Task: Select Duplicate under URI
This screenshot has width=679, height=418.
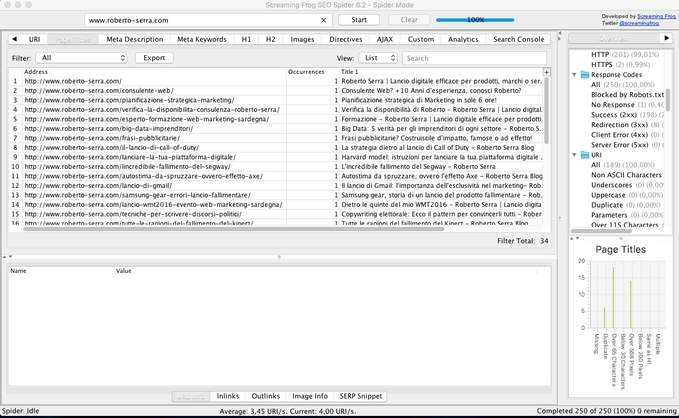Action: pyautogui.click(x=607, y=205)
